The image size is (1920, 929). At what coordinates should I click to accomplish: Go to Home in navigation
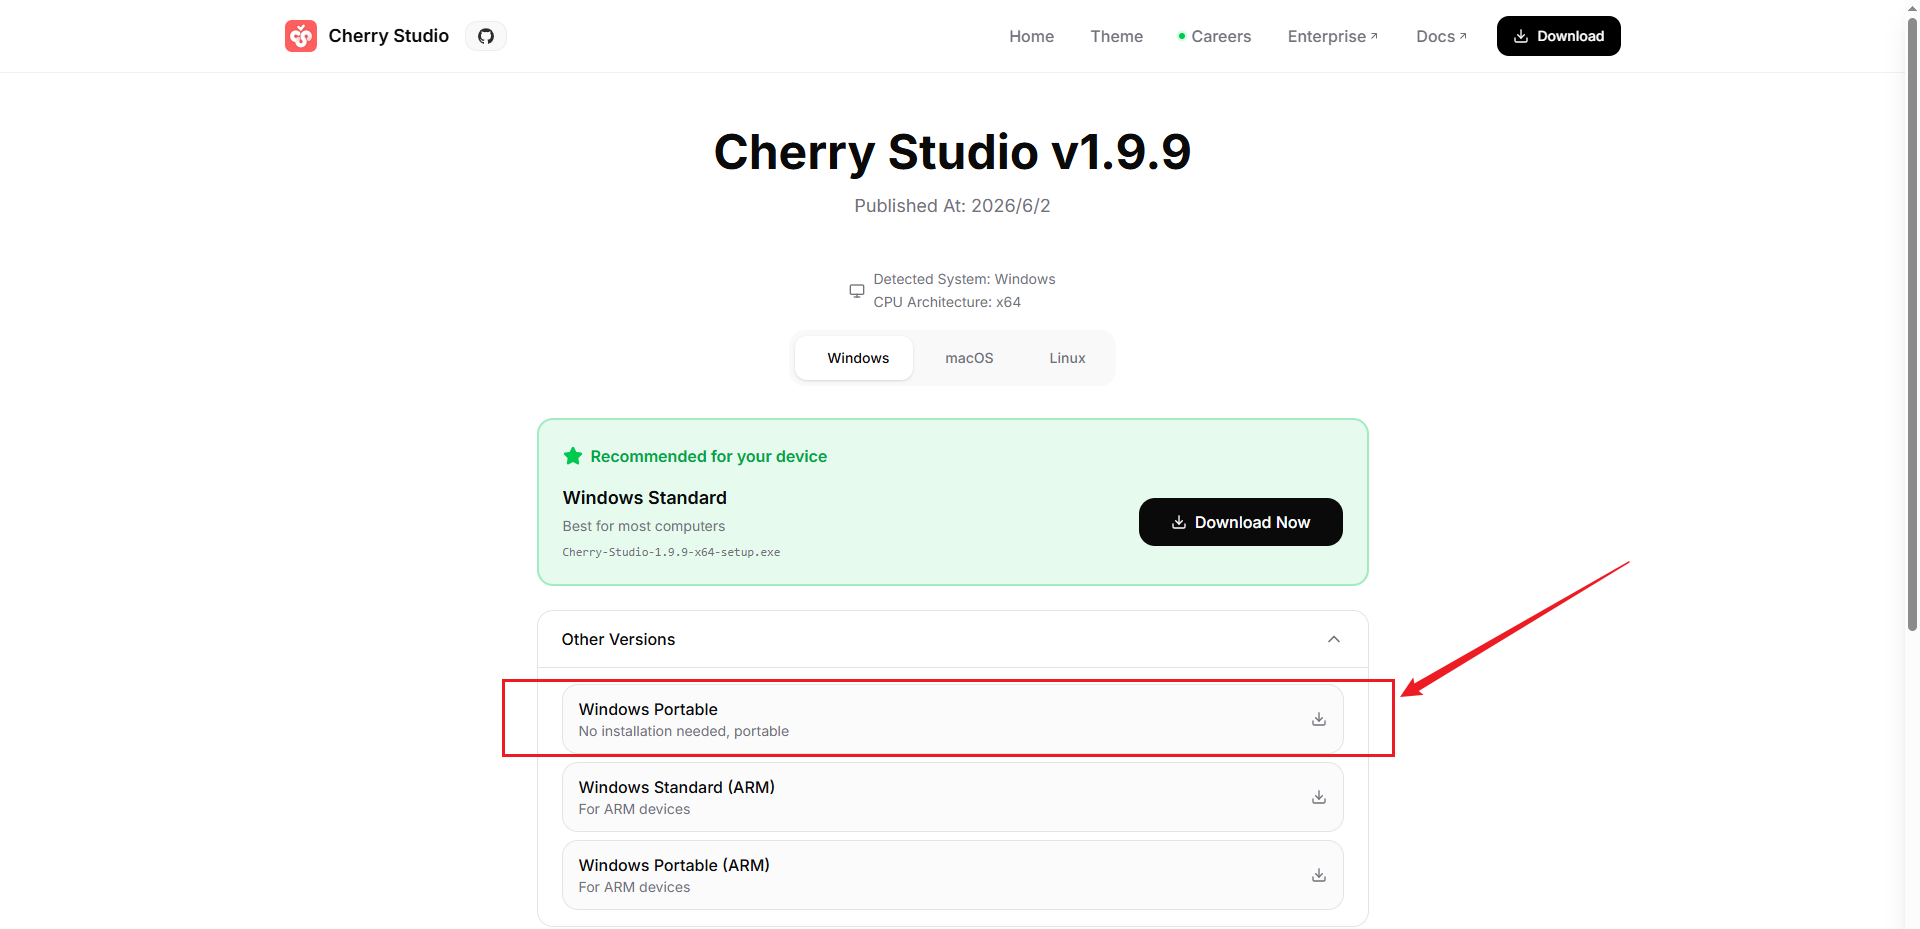pos(1031,36)
